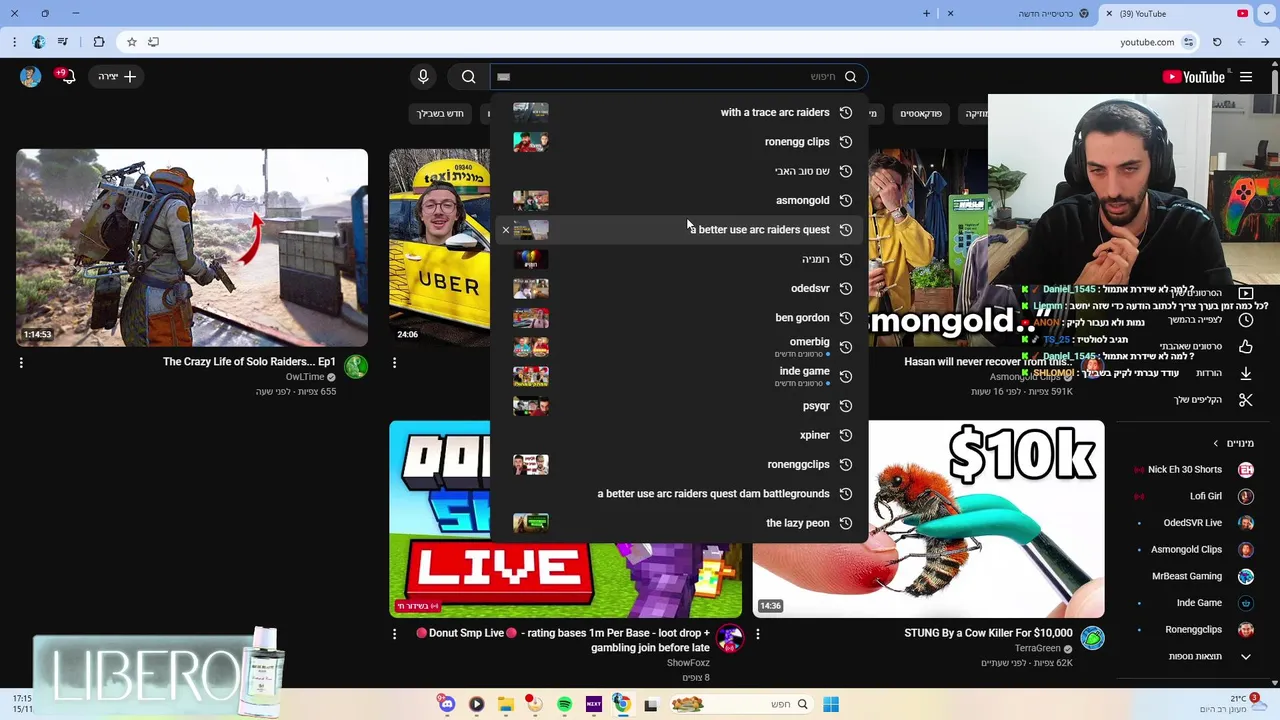Open a new browser tab with plus
The width and height of the screenshot is (1280, 720).
(x=926, y=14)
